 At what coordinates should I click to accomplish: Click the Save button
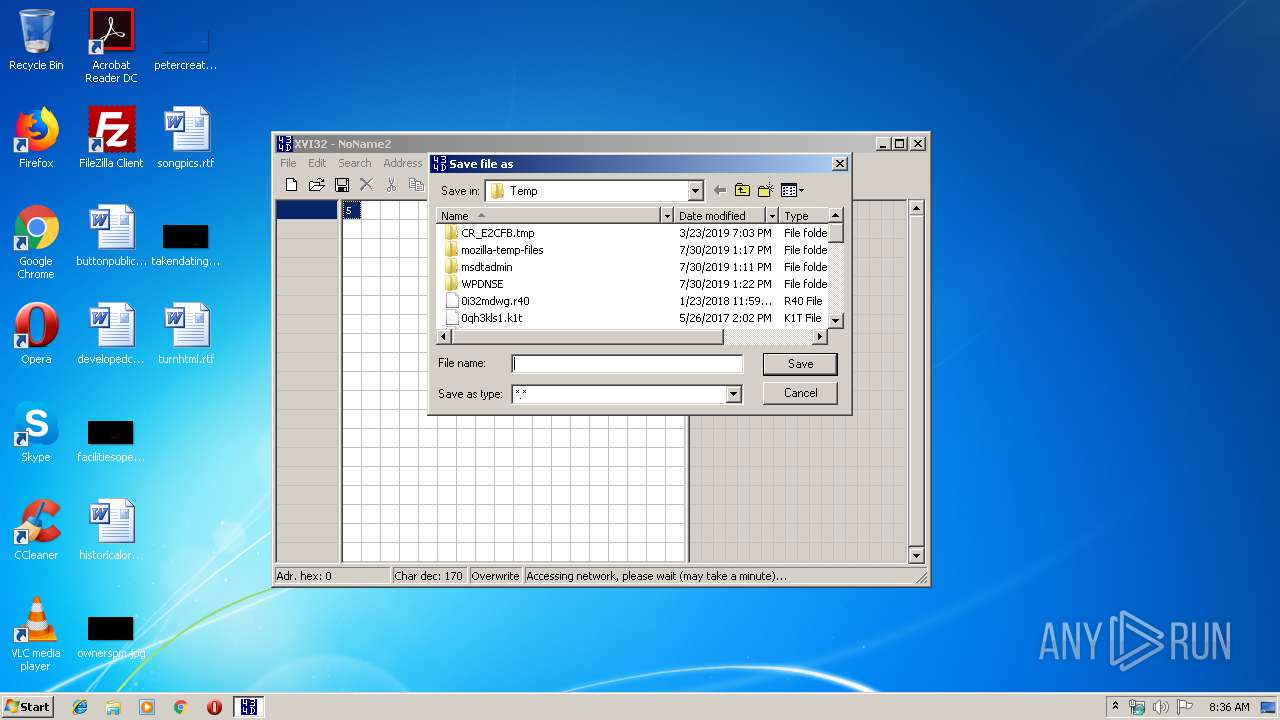click(x=800, y=364)
